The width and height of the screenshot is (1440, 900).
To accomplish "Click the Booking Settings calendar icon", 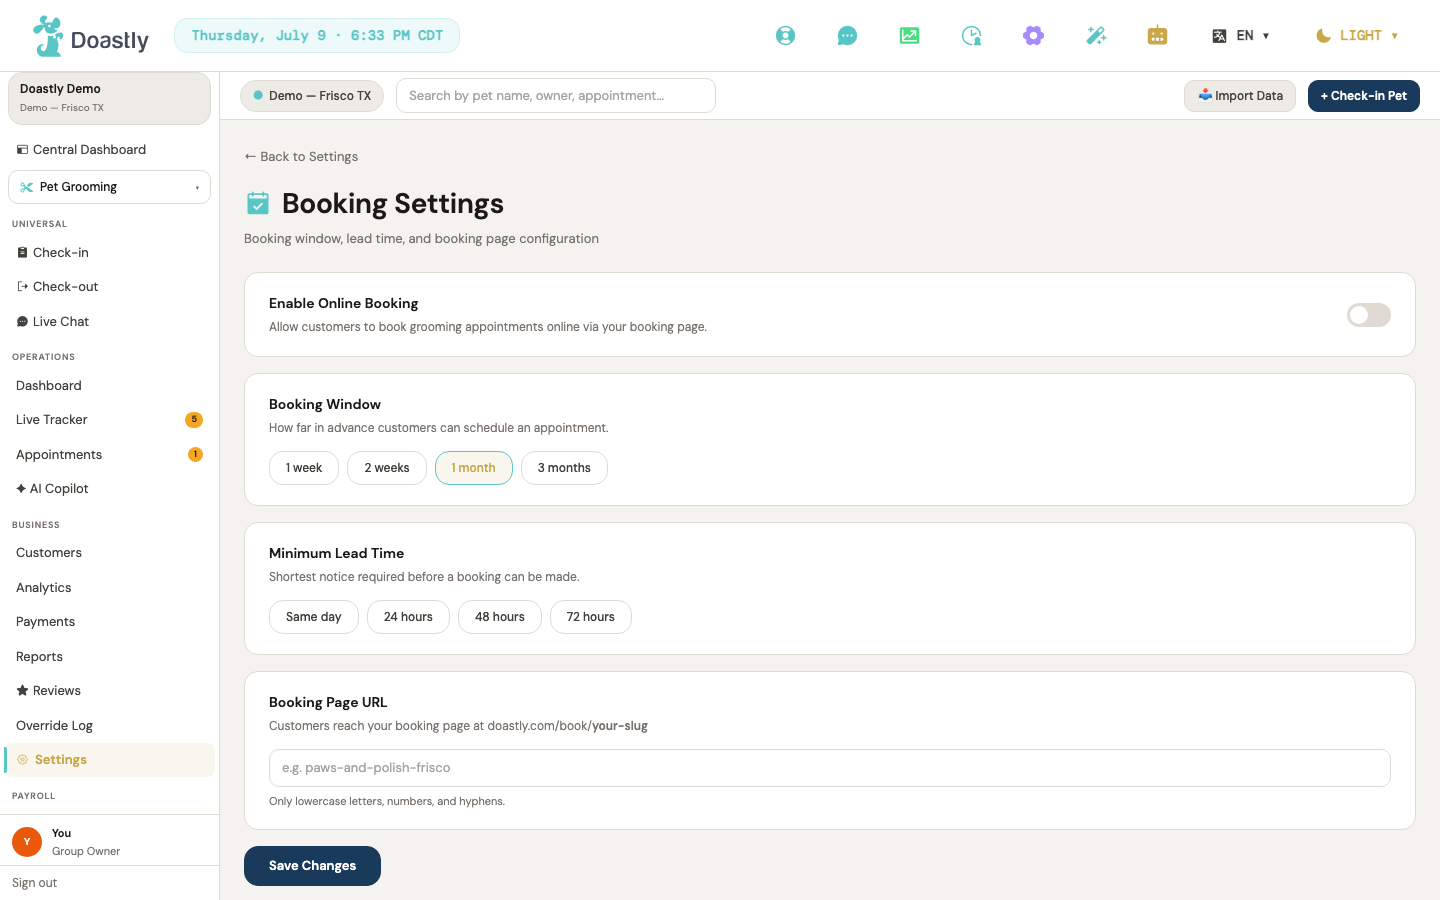I will click(258, 203).
